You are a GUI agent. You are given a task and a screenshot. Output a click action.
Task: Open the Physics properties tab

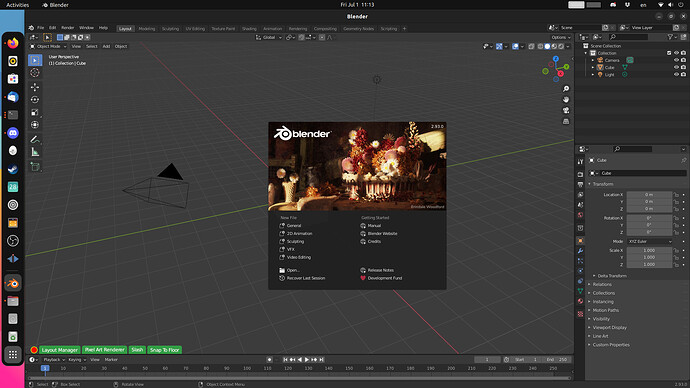(580, 271)
